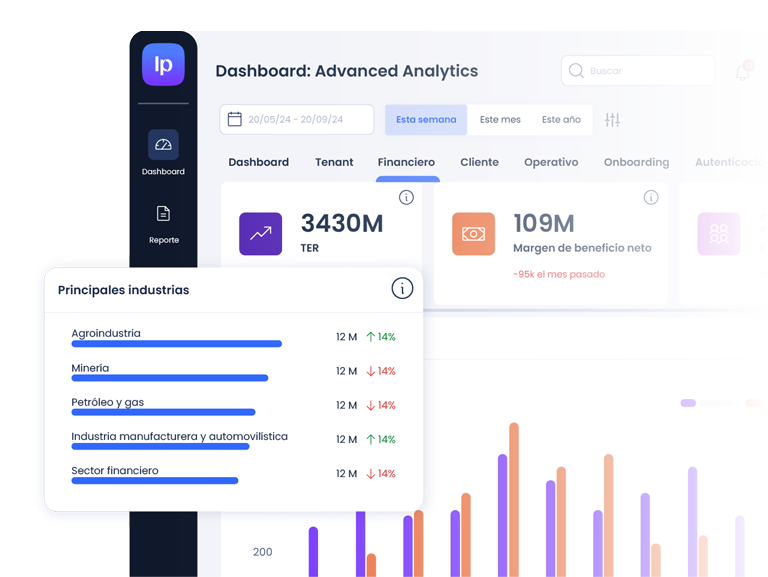Click the lp logo icon in sidebar
The height and width of the screenshot is (577, 768).
pyautogui.click(x=163, y=65)
